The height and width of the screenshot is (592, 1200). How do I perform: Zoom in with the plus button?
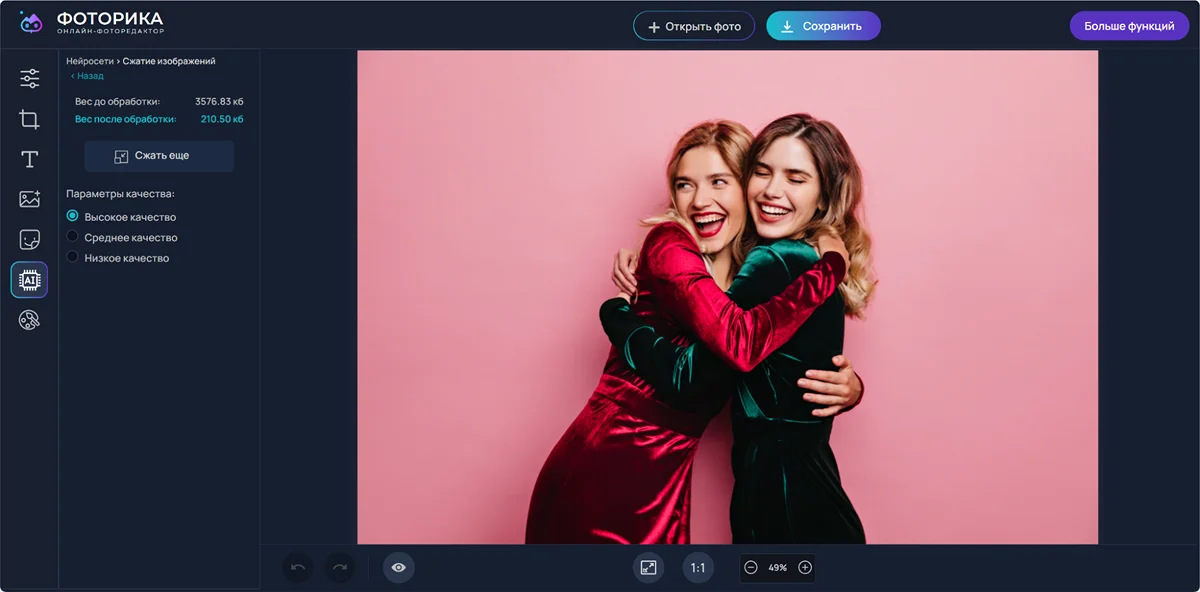coord(805,568)
